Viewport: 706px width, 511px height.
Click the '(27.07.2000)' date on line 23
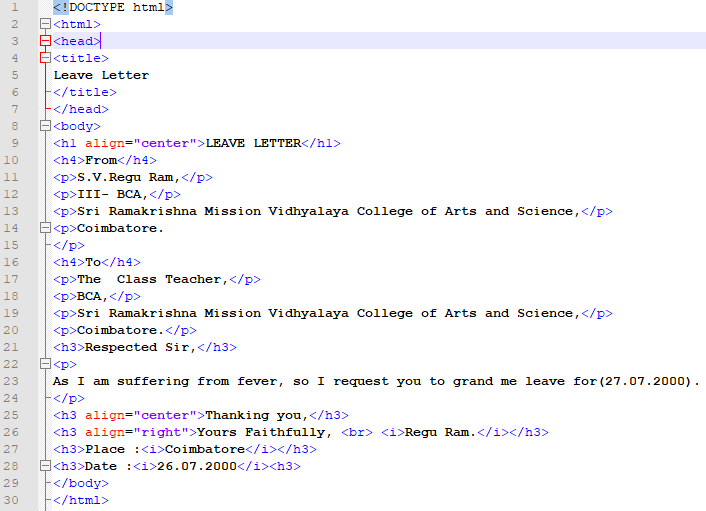[647, 381]
